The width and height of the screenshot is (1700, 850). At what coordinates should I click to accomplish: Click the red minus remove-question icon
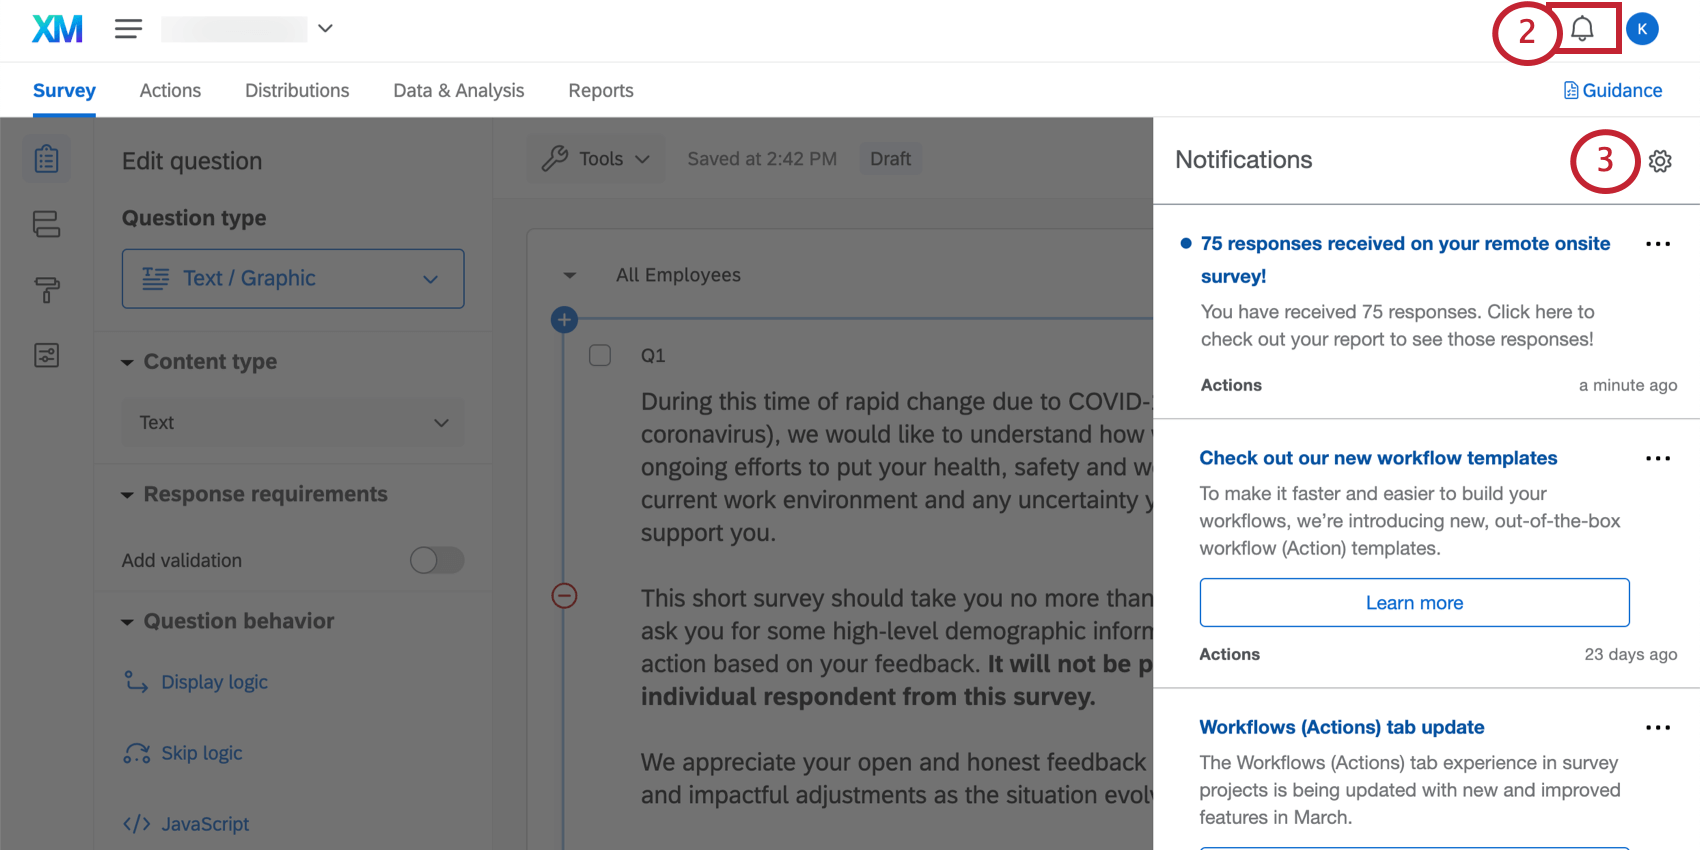pyautogui.click(x=564, y=596)
